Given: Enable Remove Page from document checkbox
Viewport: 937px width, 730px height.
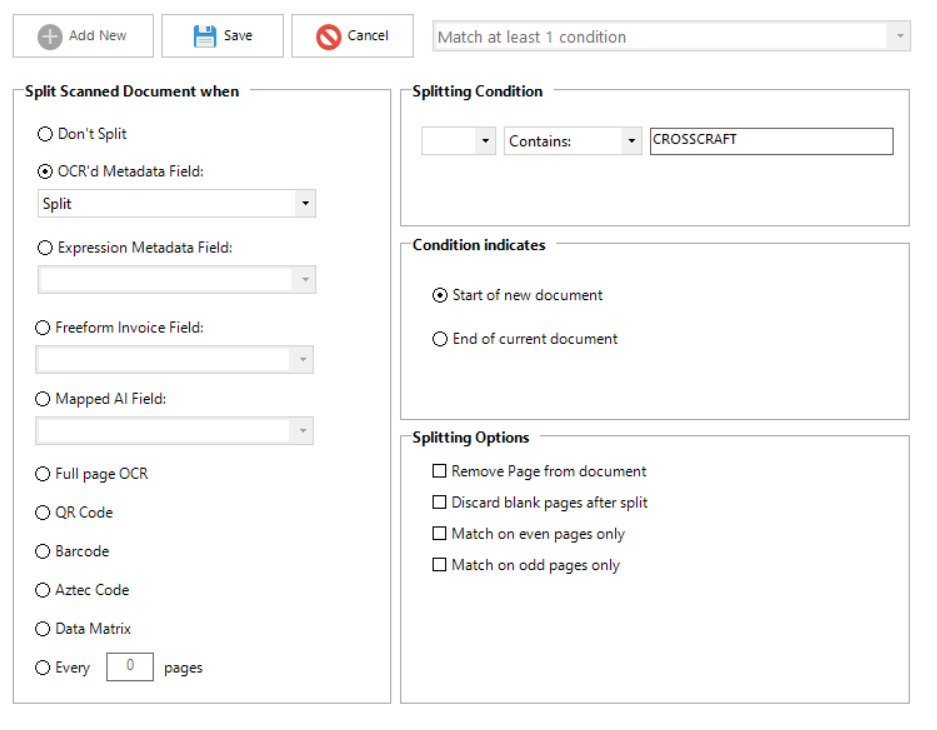Looking at the screenshot, I should pyautogui.click(x=439, y=471).
